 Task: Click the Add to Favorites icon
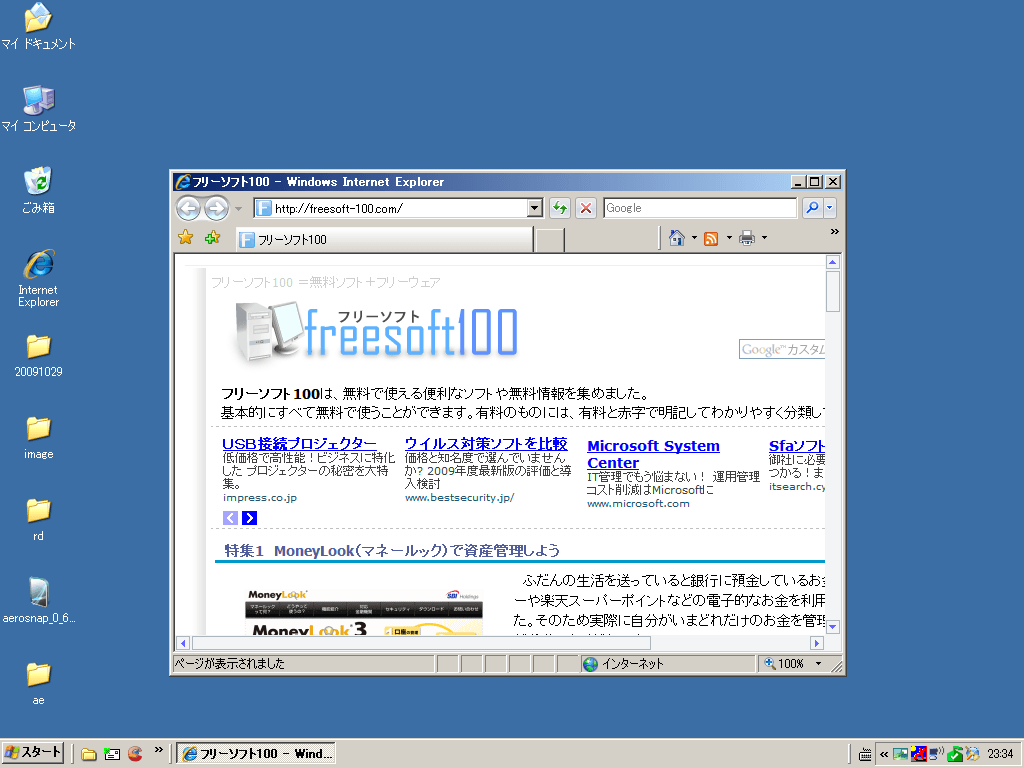point(212,238)
